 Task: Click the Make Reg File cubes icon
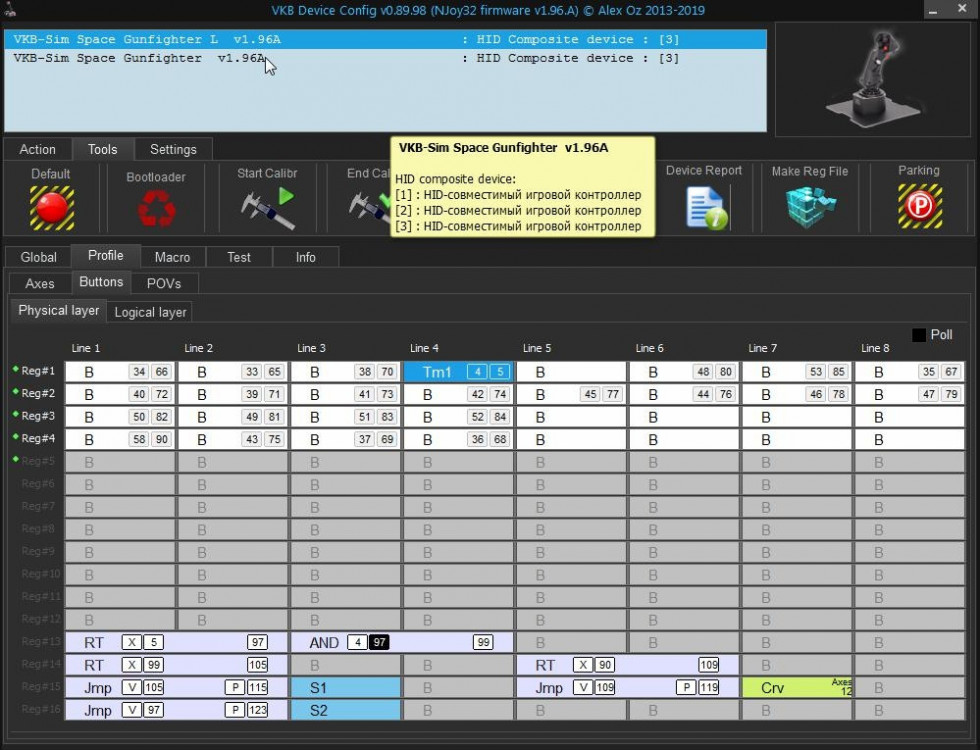coord(809,207)
